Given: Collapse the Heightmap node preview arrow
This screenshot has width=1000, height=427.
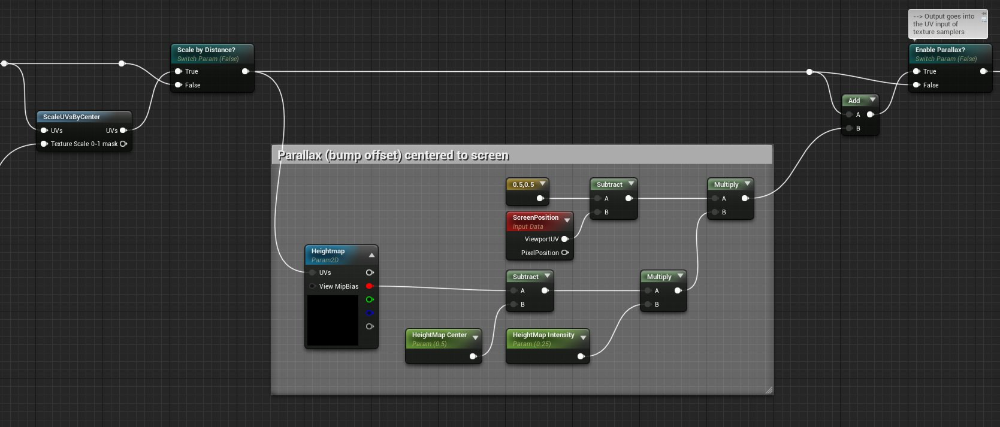Looking at the screenshot, I should [372, 255].
